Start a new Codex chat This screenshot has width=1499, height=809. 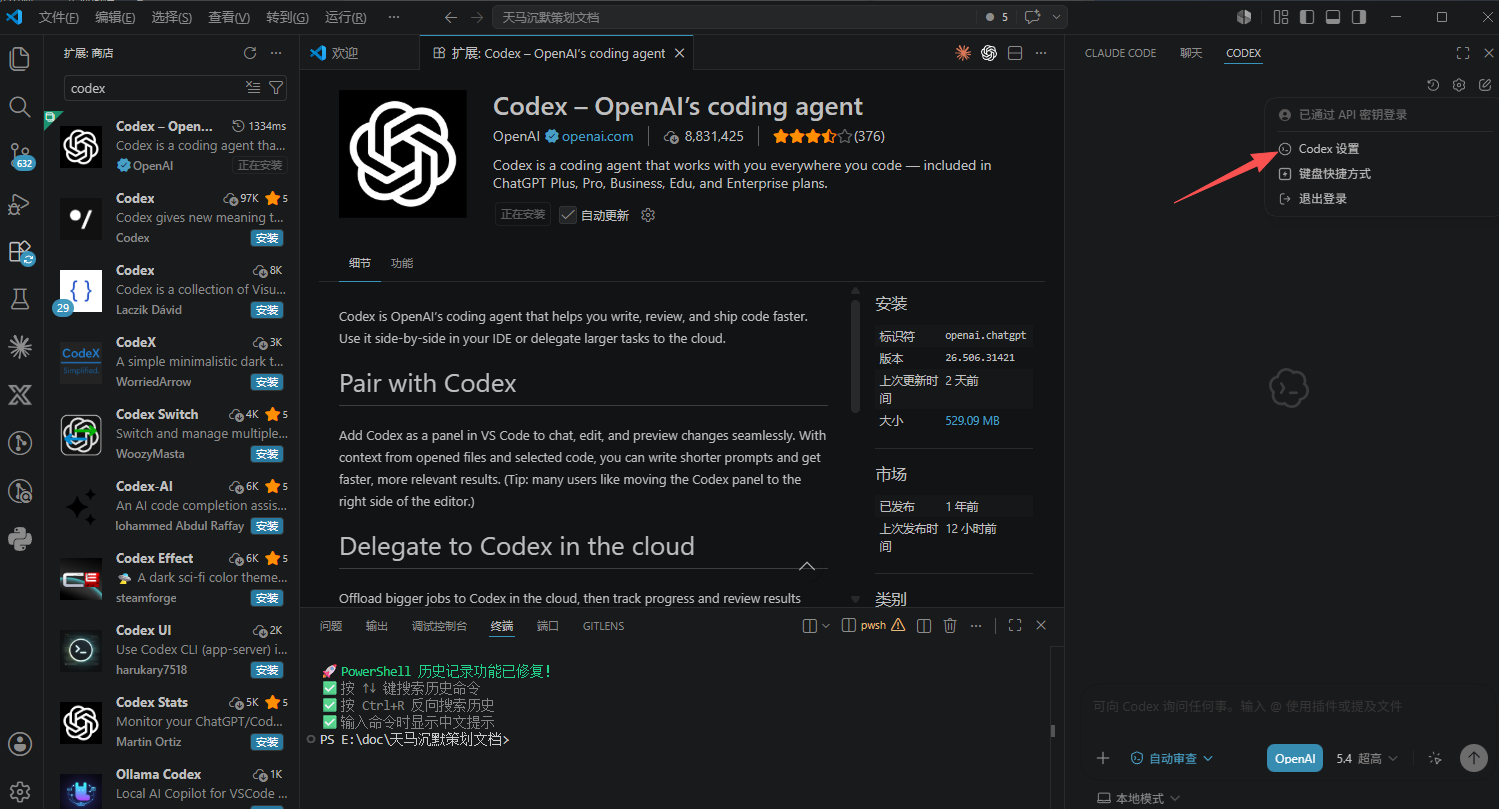(x=1485, y=85)
